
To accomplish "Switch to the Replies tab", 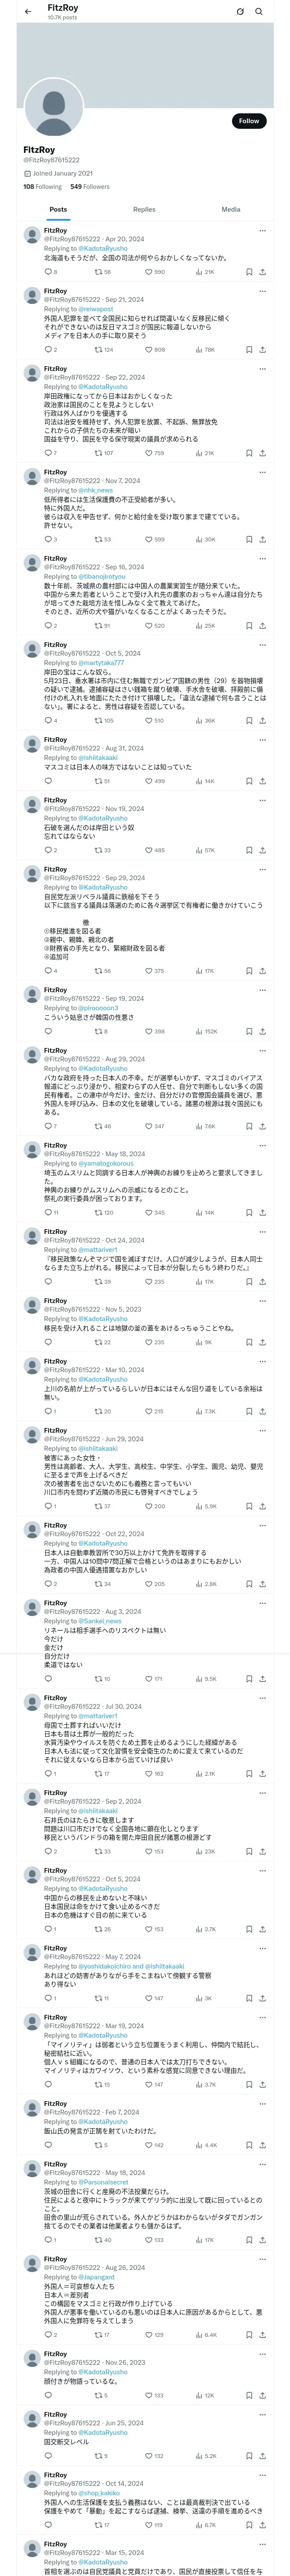I will click(144, 210).
